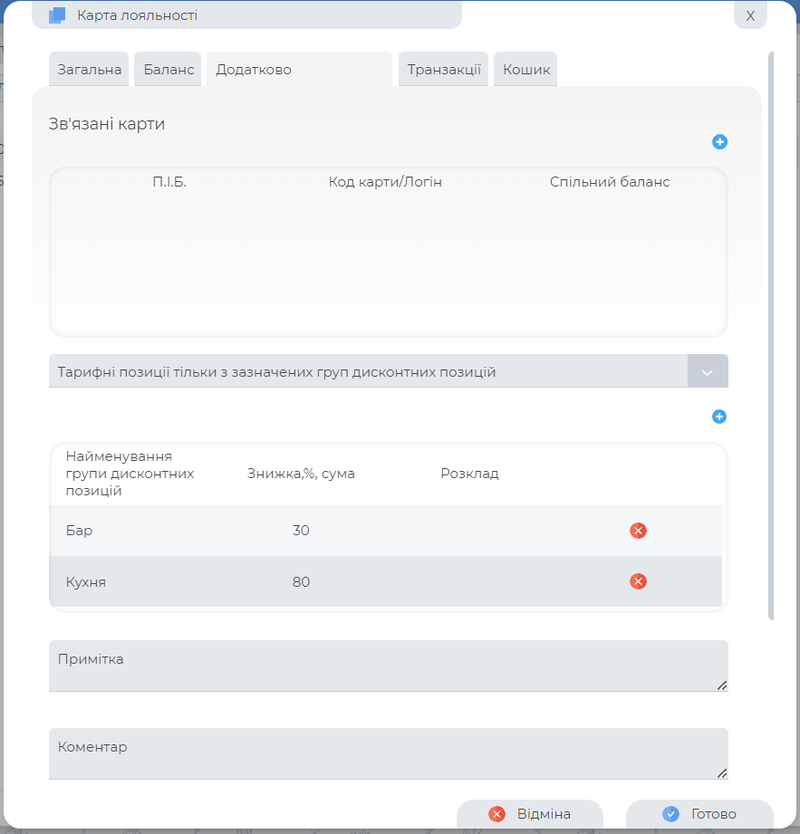Add discount group with plus icon
This screenshot has height=834, width=800.
tap(719, 416)
